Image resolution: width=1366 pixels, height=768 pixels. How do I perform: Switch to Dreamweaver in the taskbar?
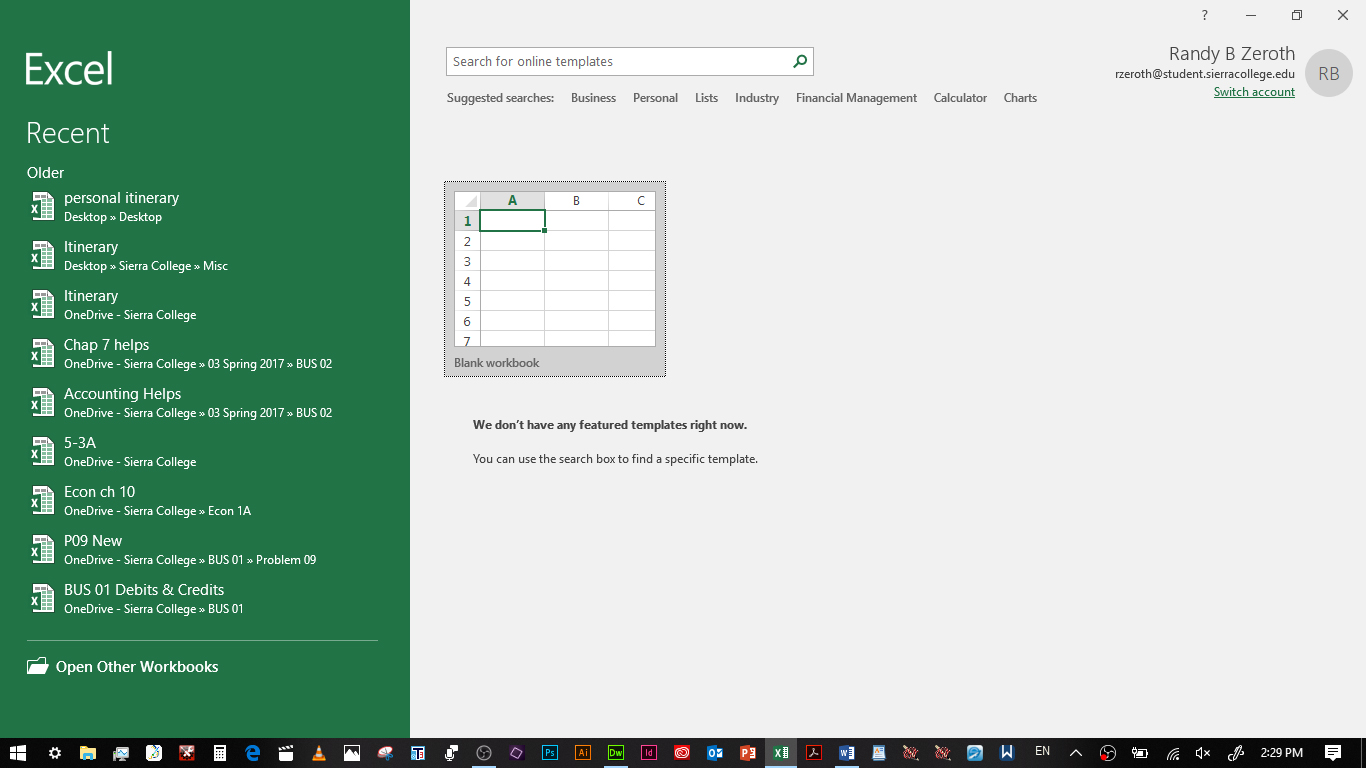(x=616, y=753)
